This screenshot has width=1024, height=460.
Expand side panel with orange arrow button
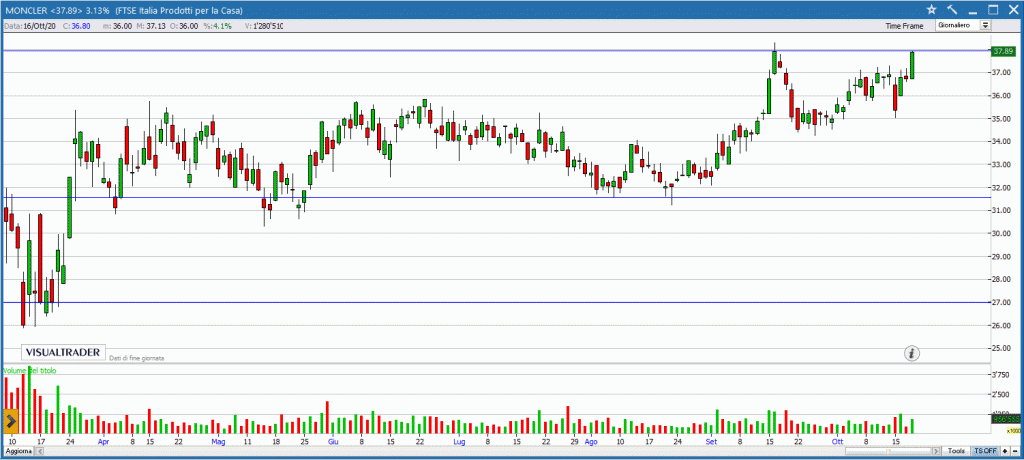(10, 421)
